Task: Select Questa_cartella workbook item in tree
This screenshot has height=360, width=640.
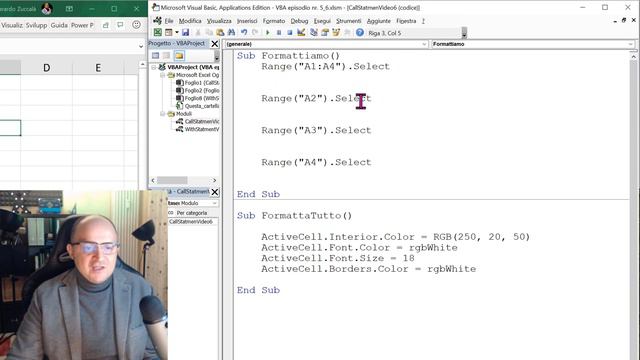Action: click(198, 106)
